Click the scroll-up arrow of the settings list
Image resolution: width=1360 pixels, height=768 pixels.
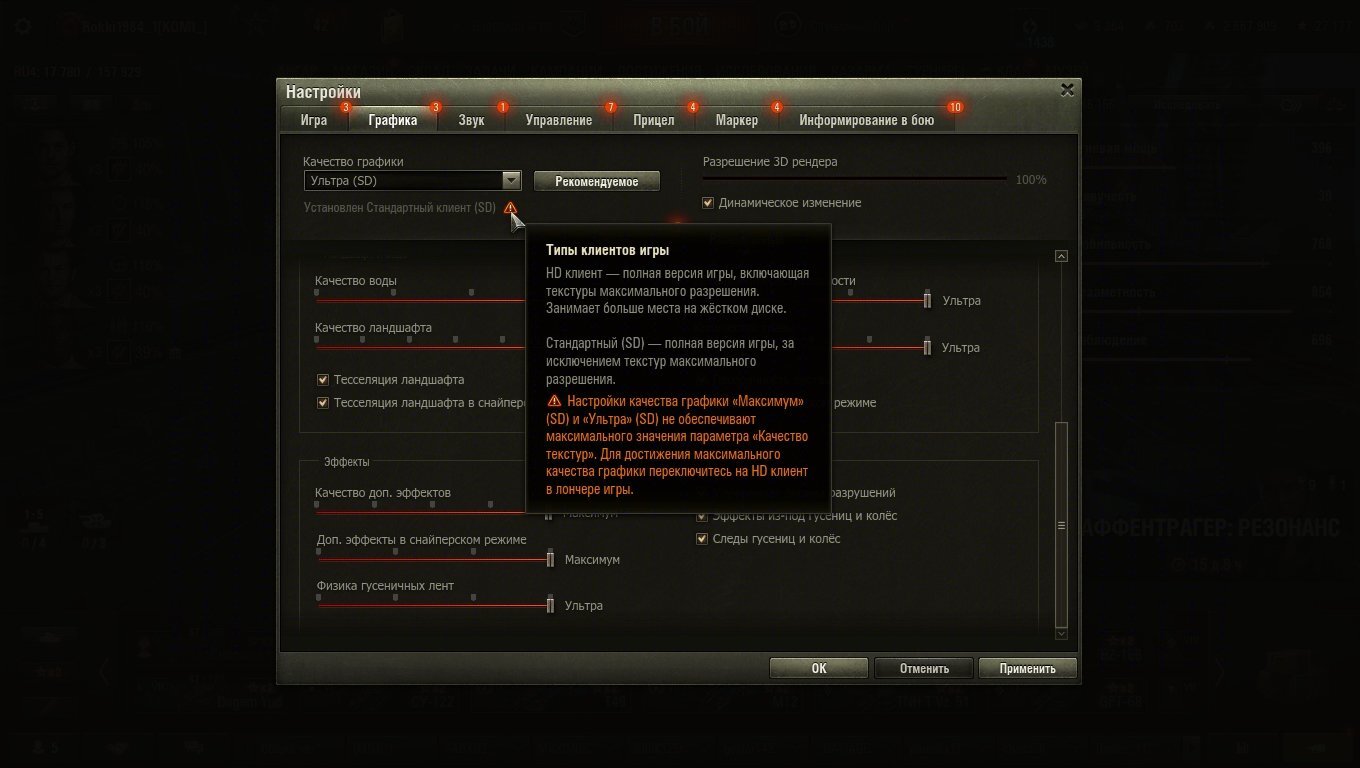pos(1061,257)
